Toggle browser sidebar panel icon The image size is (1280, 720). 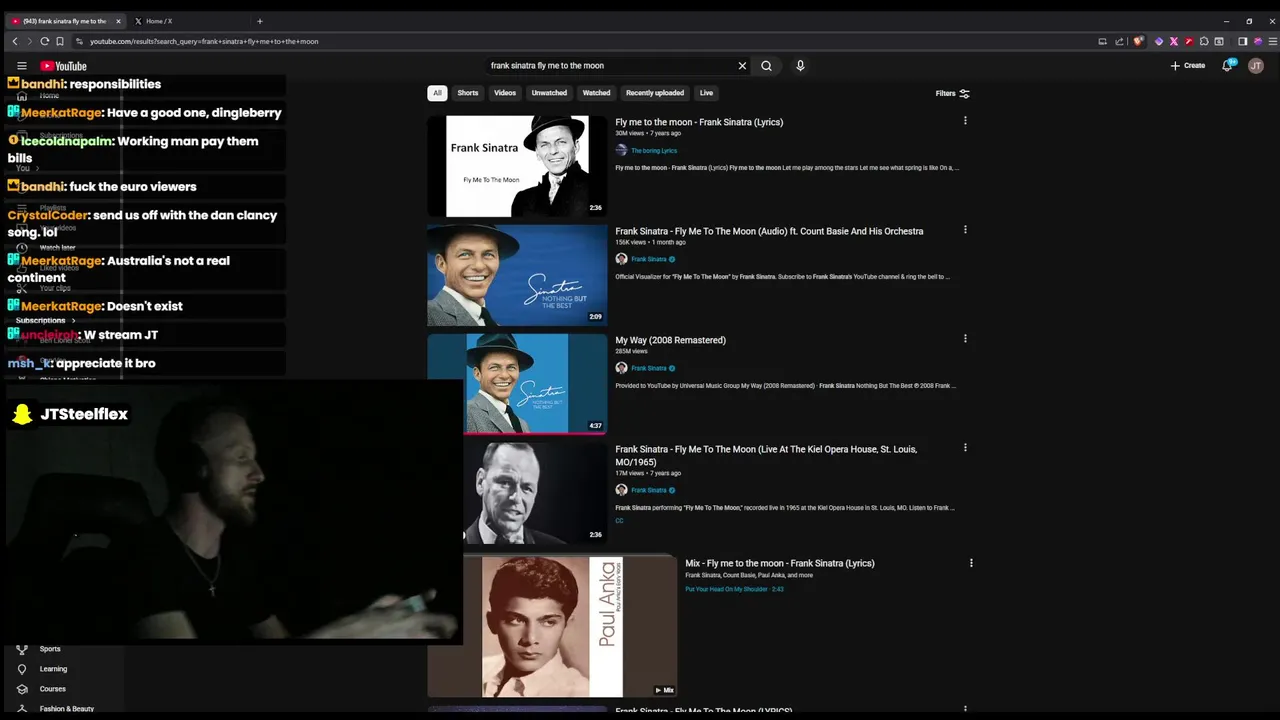(1242, 41)
